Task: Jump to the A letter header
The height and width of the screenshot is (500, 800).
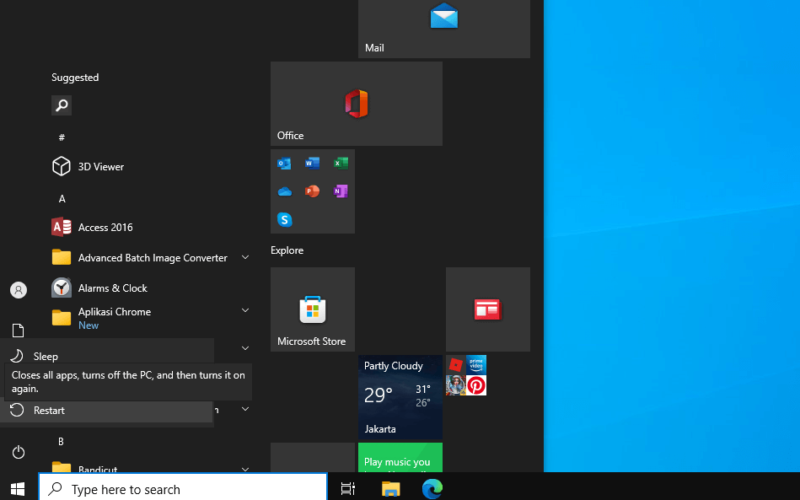Action: coord(62,198)
